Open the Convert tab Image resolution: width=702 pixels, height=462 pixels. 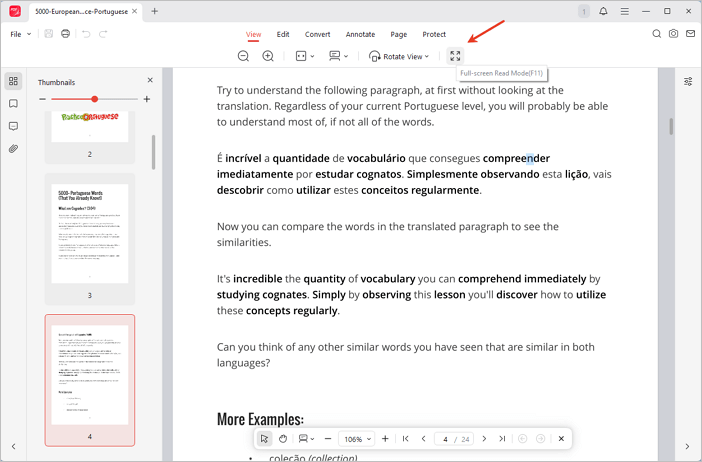[318, 34]
